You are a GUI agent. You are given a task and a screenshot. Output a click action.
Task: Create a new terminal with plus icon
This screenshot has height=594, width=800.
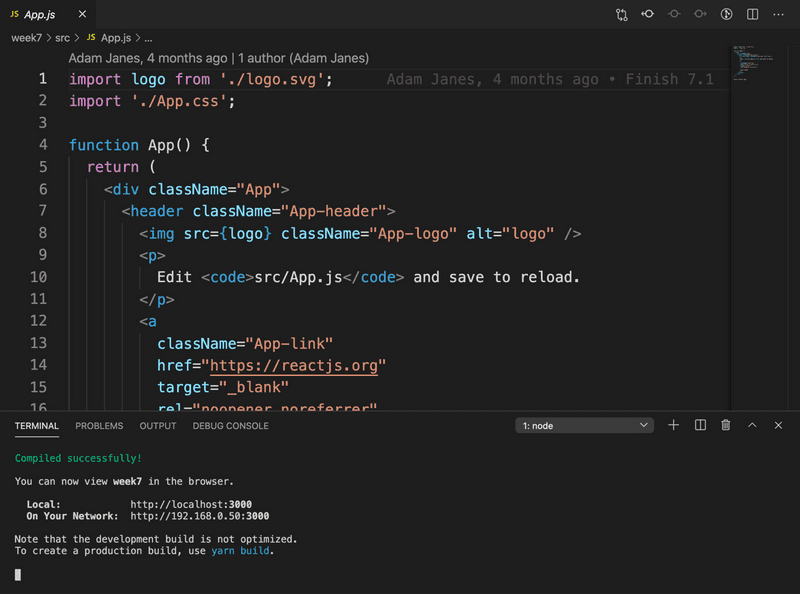pyautogui.click(x=673, y=425)
